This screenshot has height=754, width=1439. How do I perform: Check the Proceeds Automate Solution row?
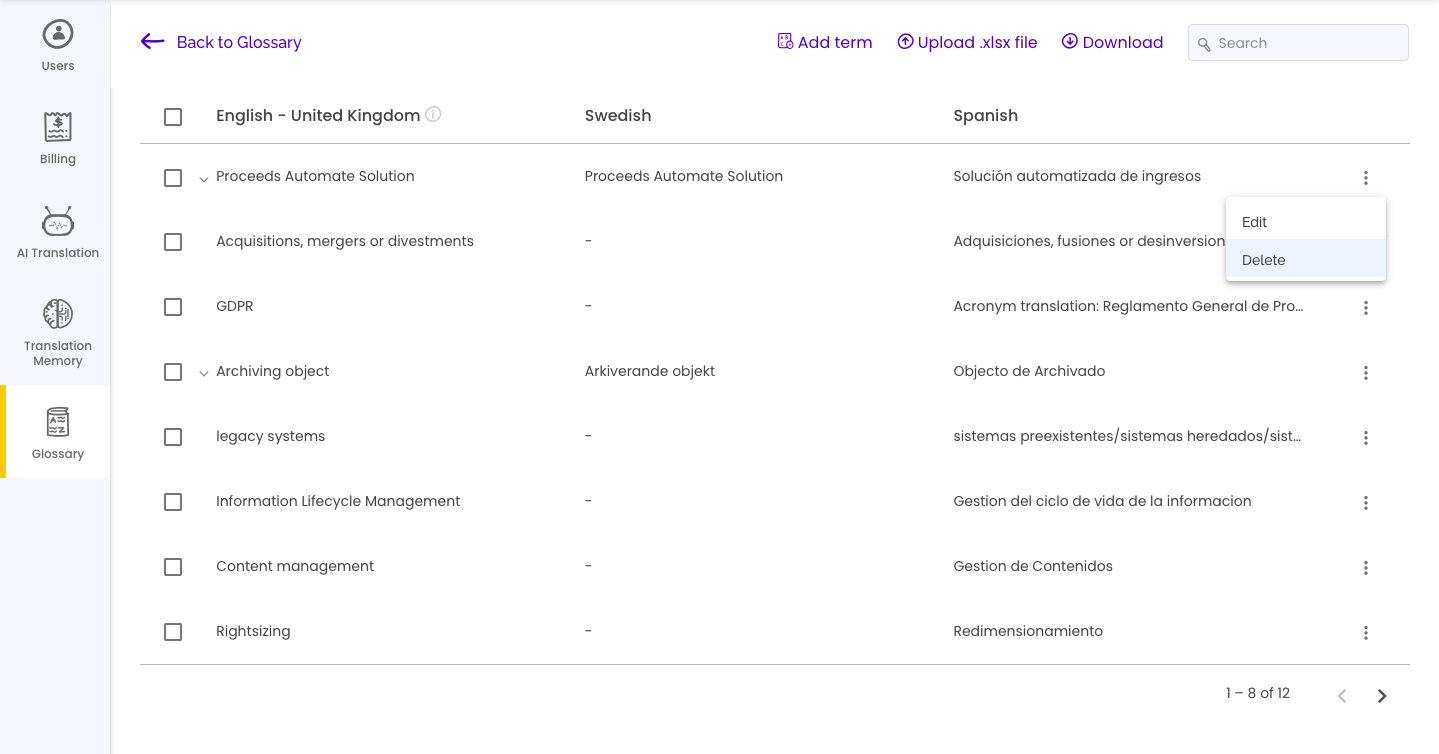[x=173, y=178]
